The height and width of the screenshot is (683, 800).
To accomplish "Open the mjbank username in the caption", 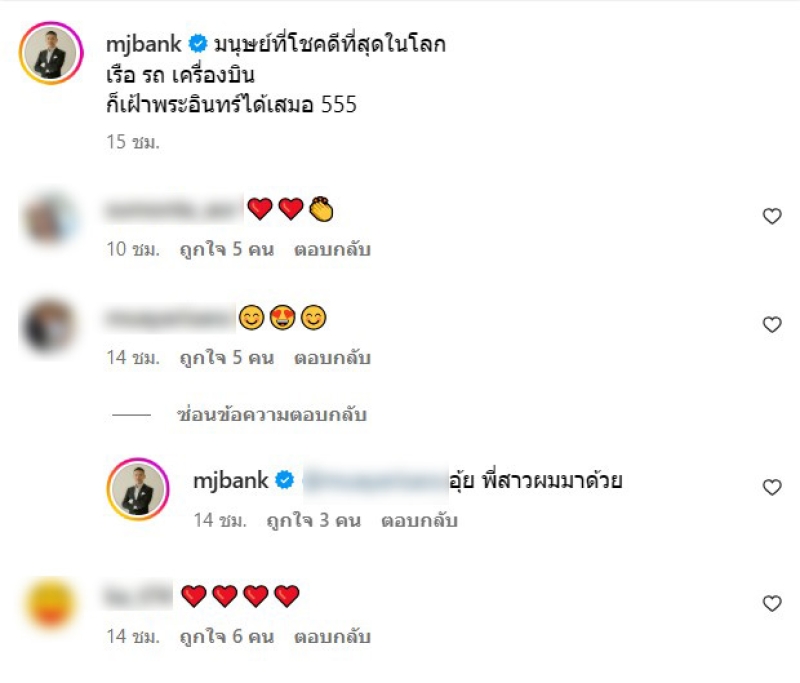I will point(143,44).
